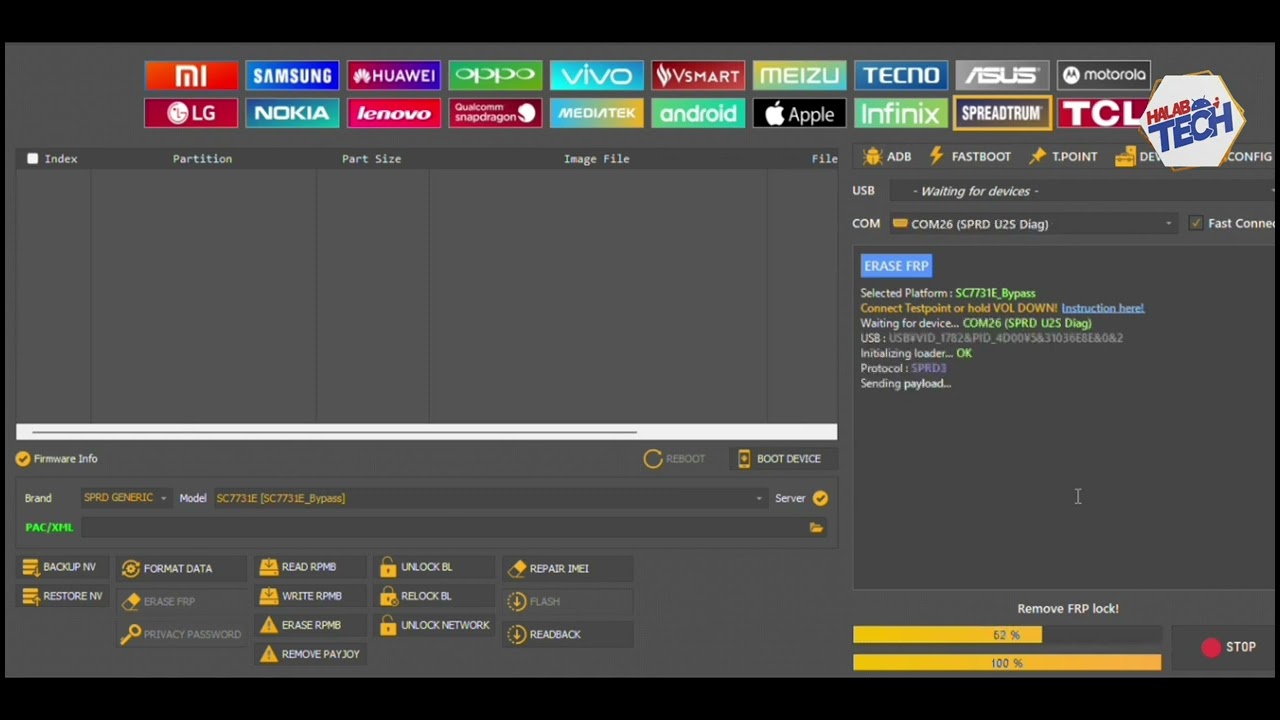Select the ASUS brand tile

click(1002, 75)
